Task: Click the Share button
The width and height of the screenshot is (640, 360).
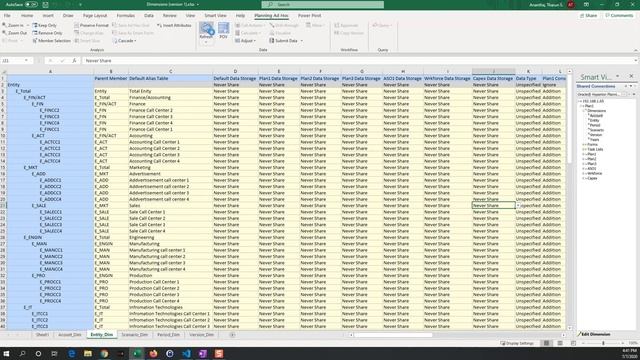Action: point(588,16)
